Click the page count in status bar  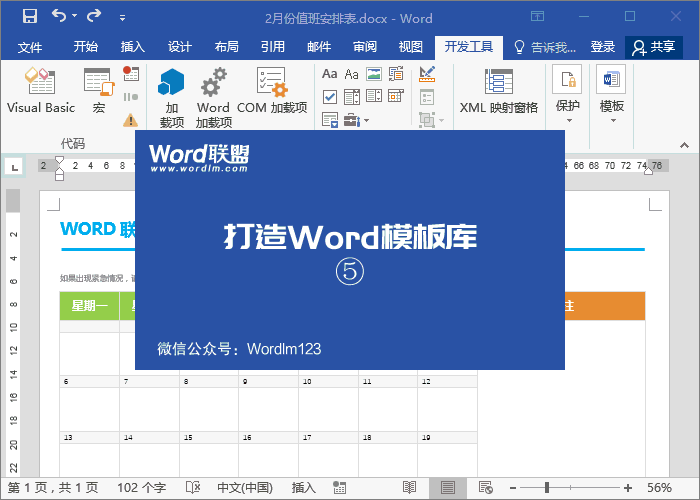pos(53,488)
